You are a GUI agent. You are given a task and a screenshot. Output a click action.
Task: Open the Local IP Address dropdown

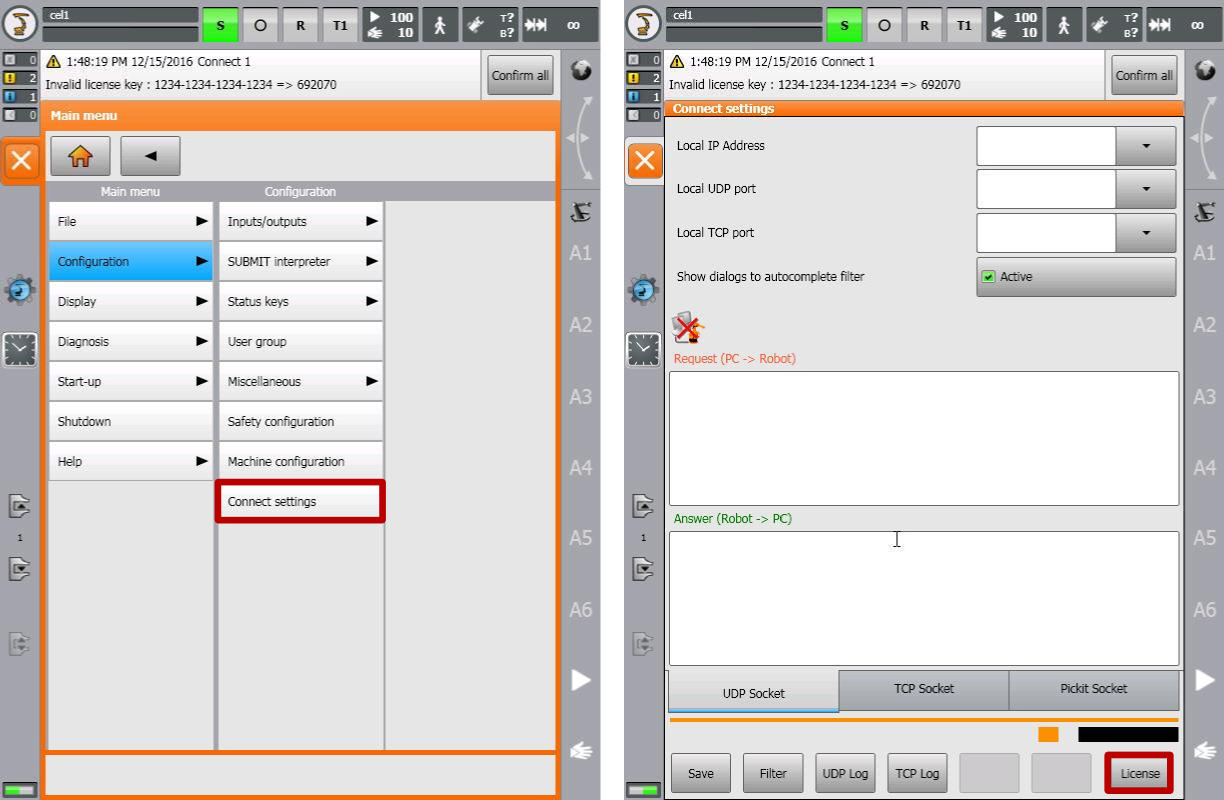1145,146
